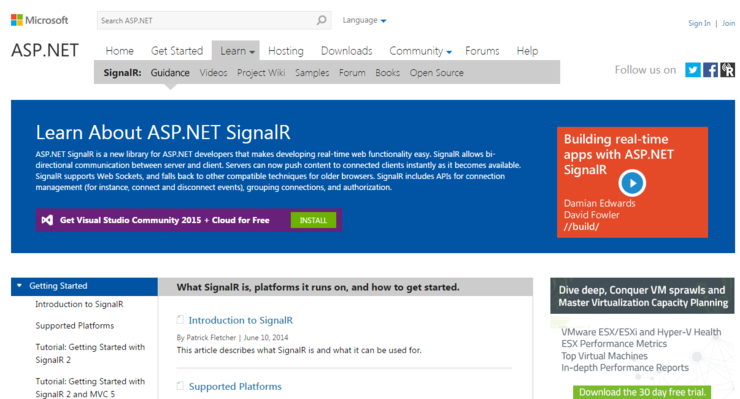The height and width of the screenshot is (399, 740).
Task: Open the Introduction to SignalR article link
Action: pos(241,320)
